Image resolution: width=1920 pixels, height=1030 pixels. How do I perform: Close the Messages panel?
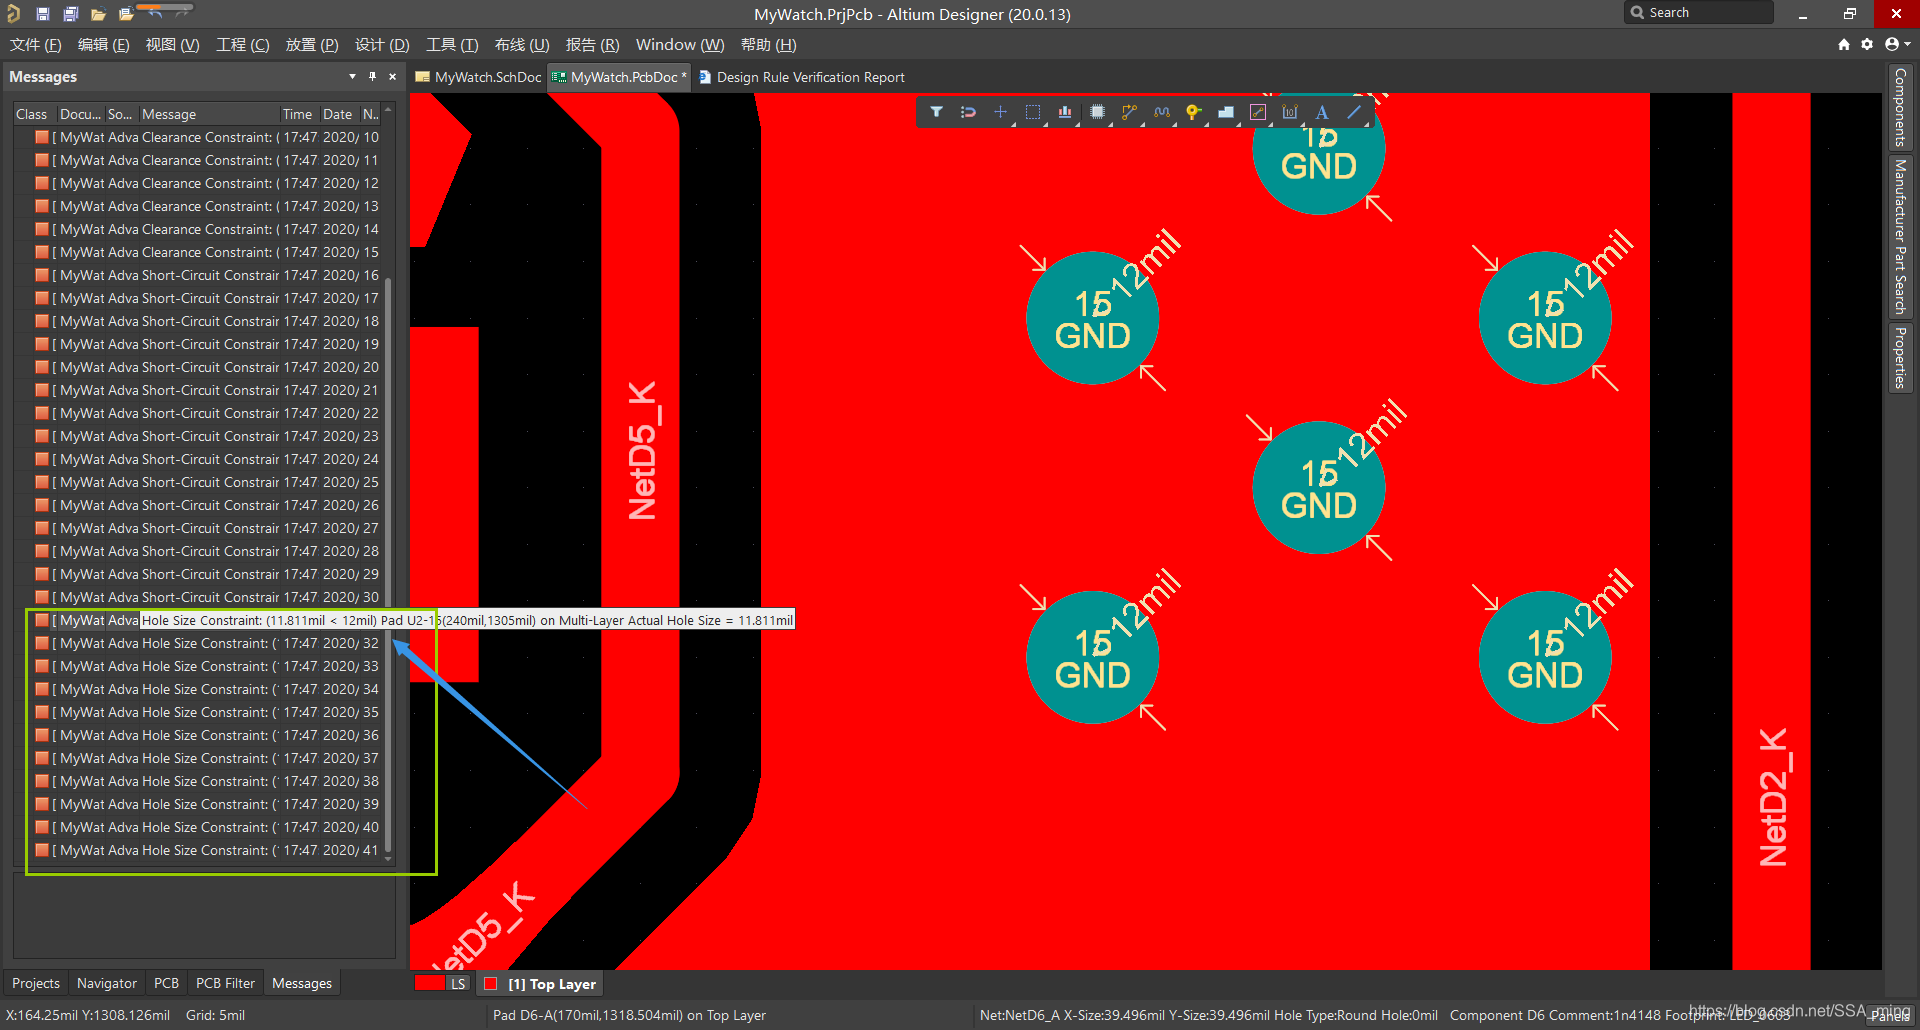392,76
